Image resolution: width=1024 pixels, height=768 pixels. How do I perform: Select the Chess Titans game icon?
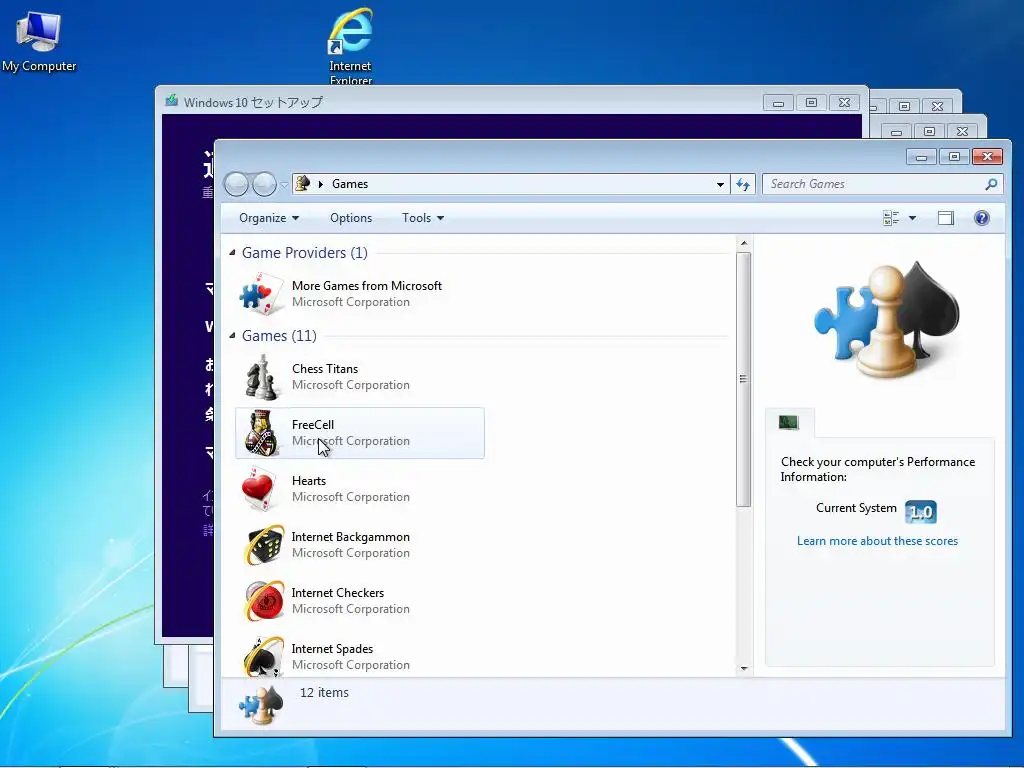261,377
